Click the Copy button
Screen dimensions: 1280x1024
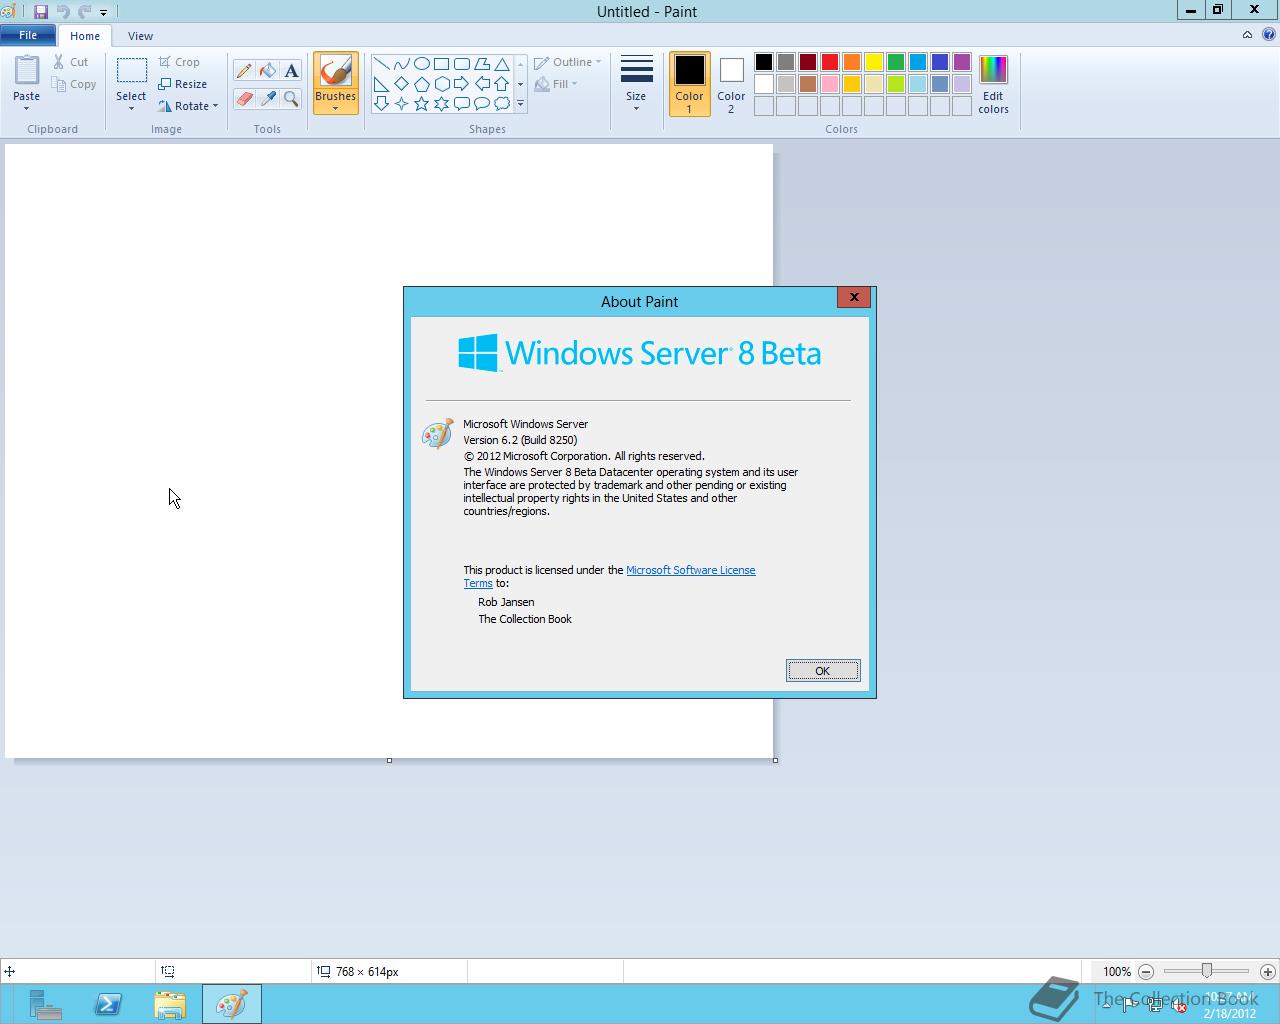(74, 84)
